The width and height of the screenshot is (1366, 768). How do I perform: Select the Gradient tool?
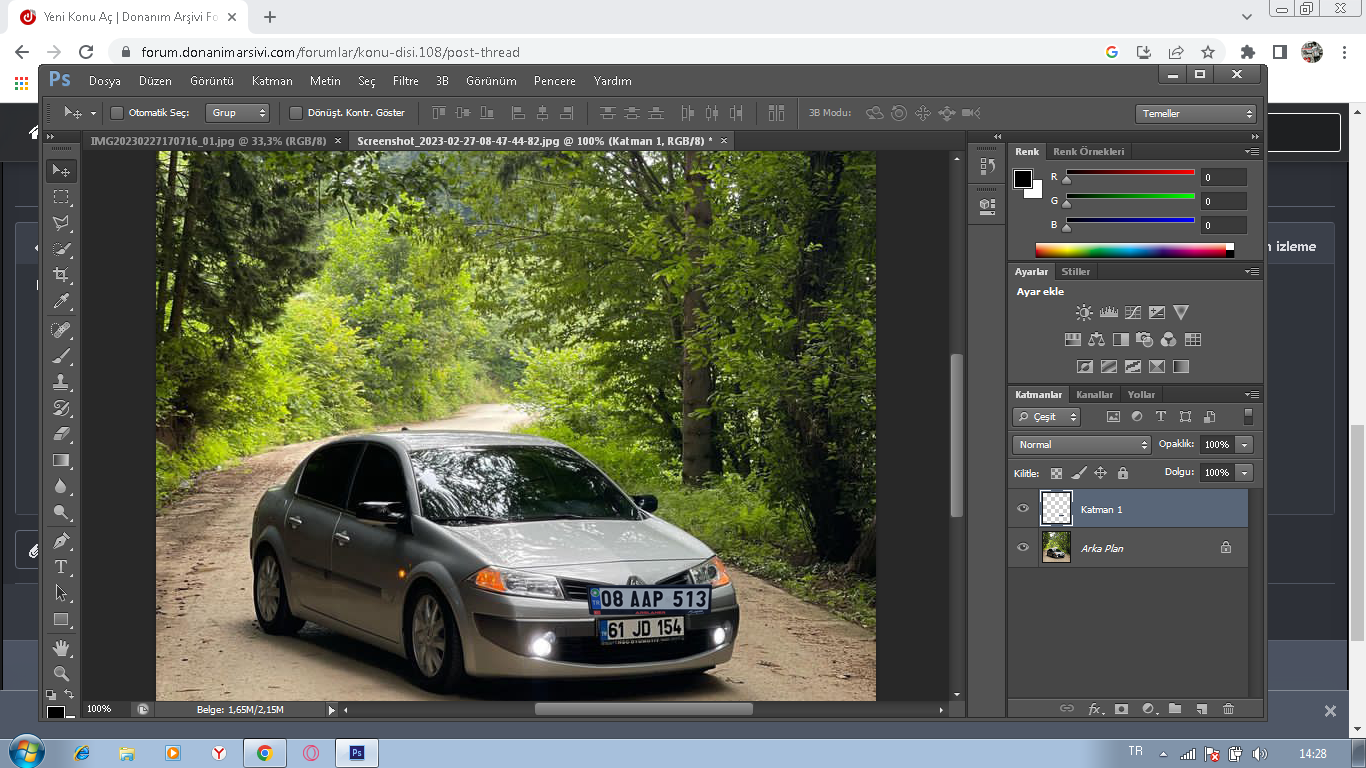61,460
